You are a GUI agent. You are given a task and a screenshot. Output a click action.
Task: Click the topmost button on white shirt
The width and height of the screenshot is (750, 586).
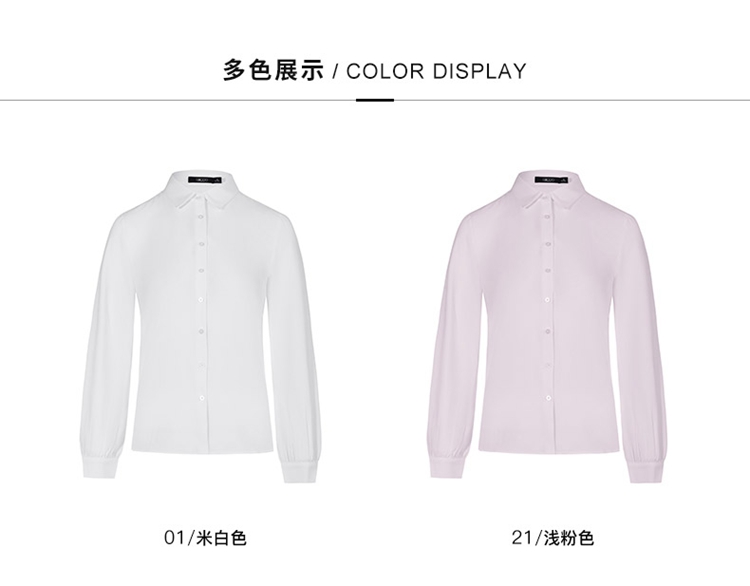click(201, 218)
